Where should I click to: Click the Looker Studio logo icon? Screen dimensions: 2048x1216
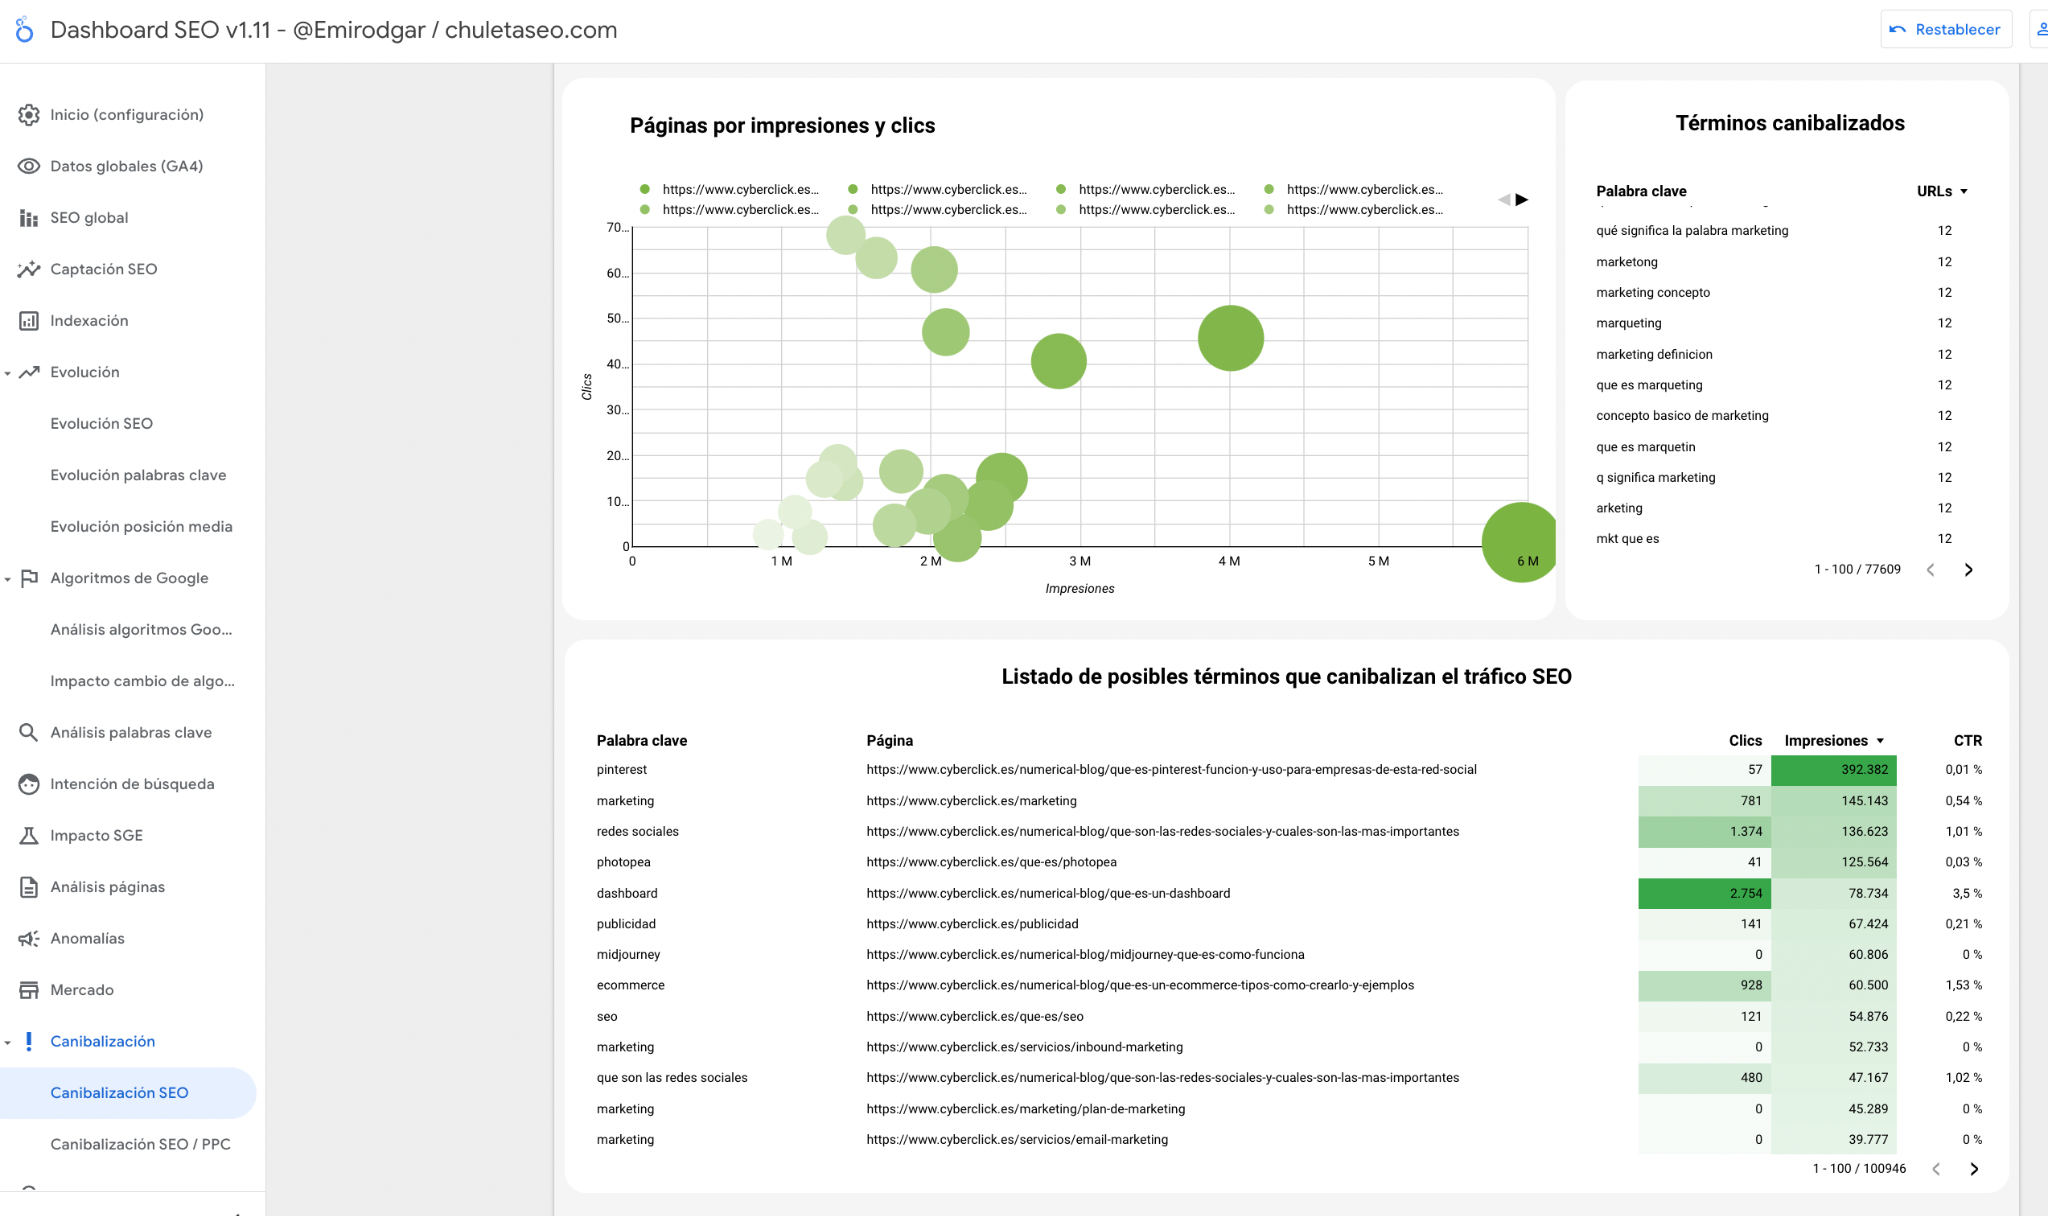pyautogui.click(x=25, y=30)
